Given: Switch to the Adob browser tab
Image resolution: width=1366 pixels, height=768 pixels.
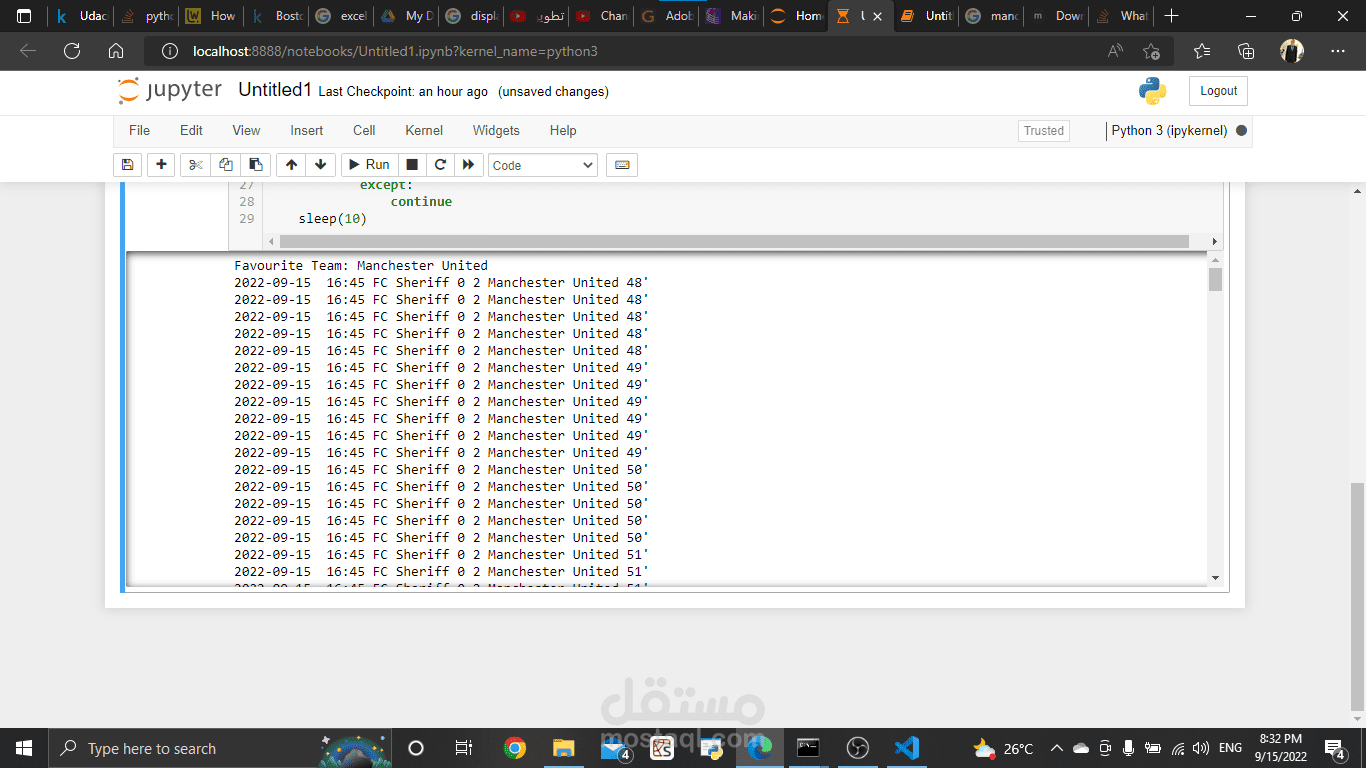Looking at the screenshot, I should 665,16.
